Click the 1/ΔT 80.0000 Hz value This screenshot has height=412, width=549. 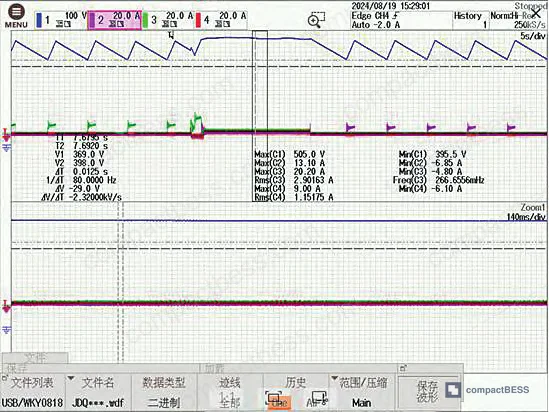[x=81, y=180]
